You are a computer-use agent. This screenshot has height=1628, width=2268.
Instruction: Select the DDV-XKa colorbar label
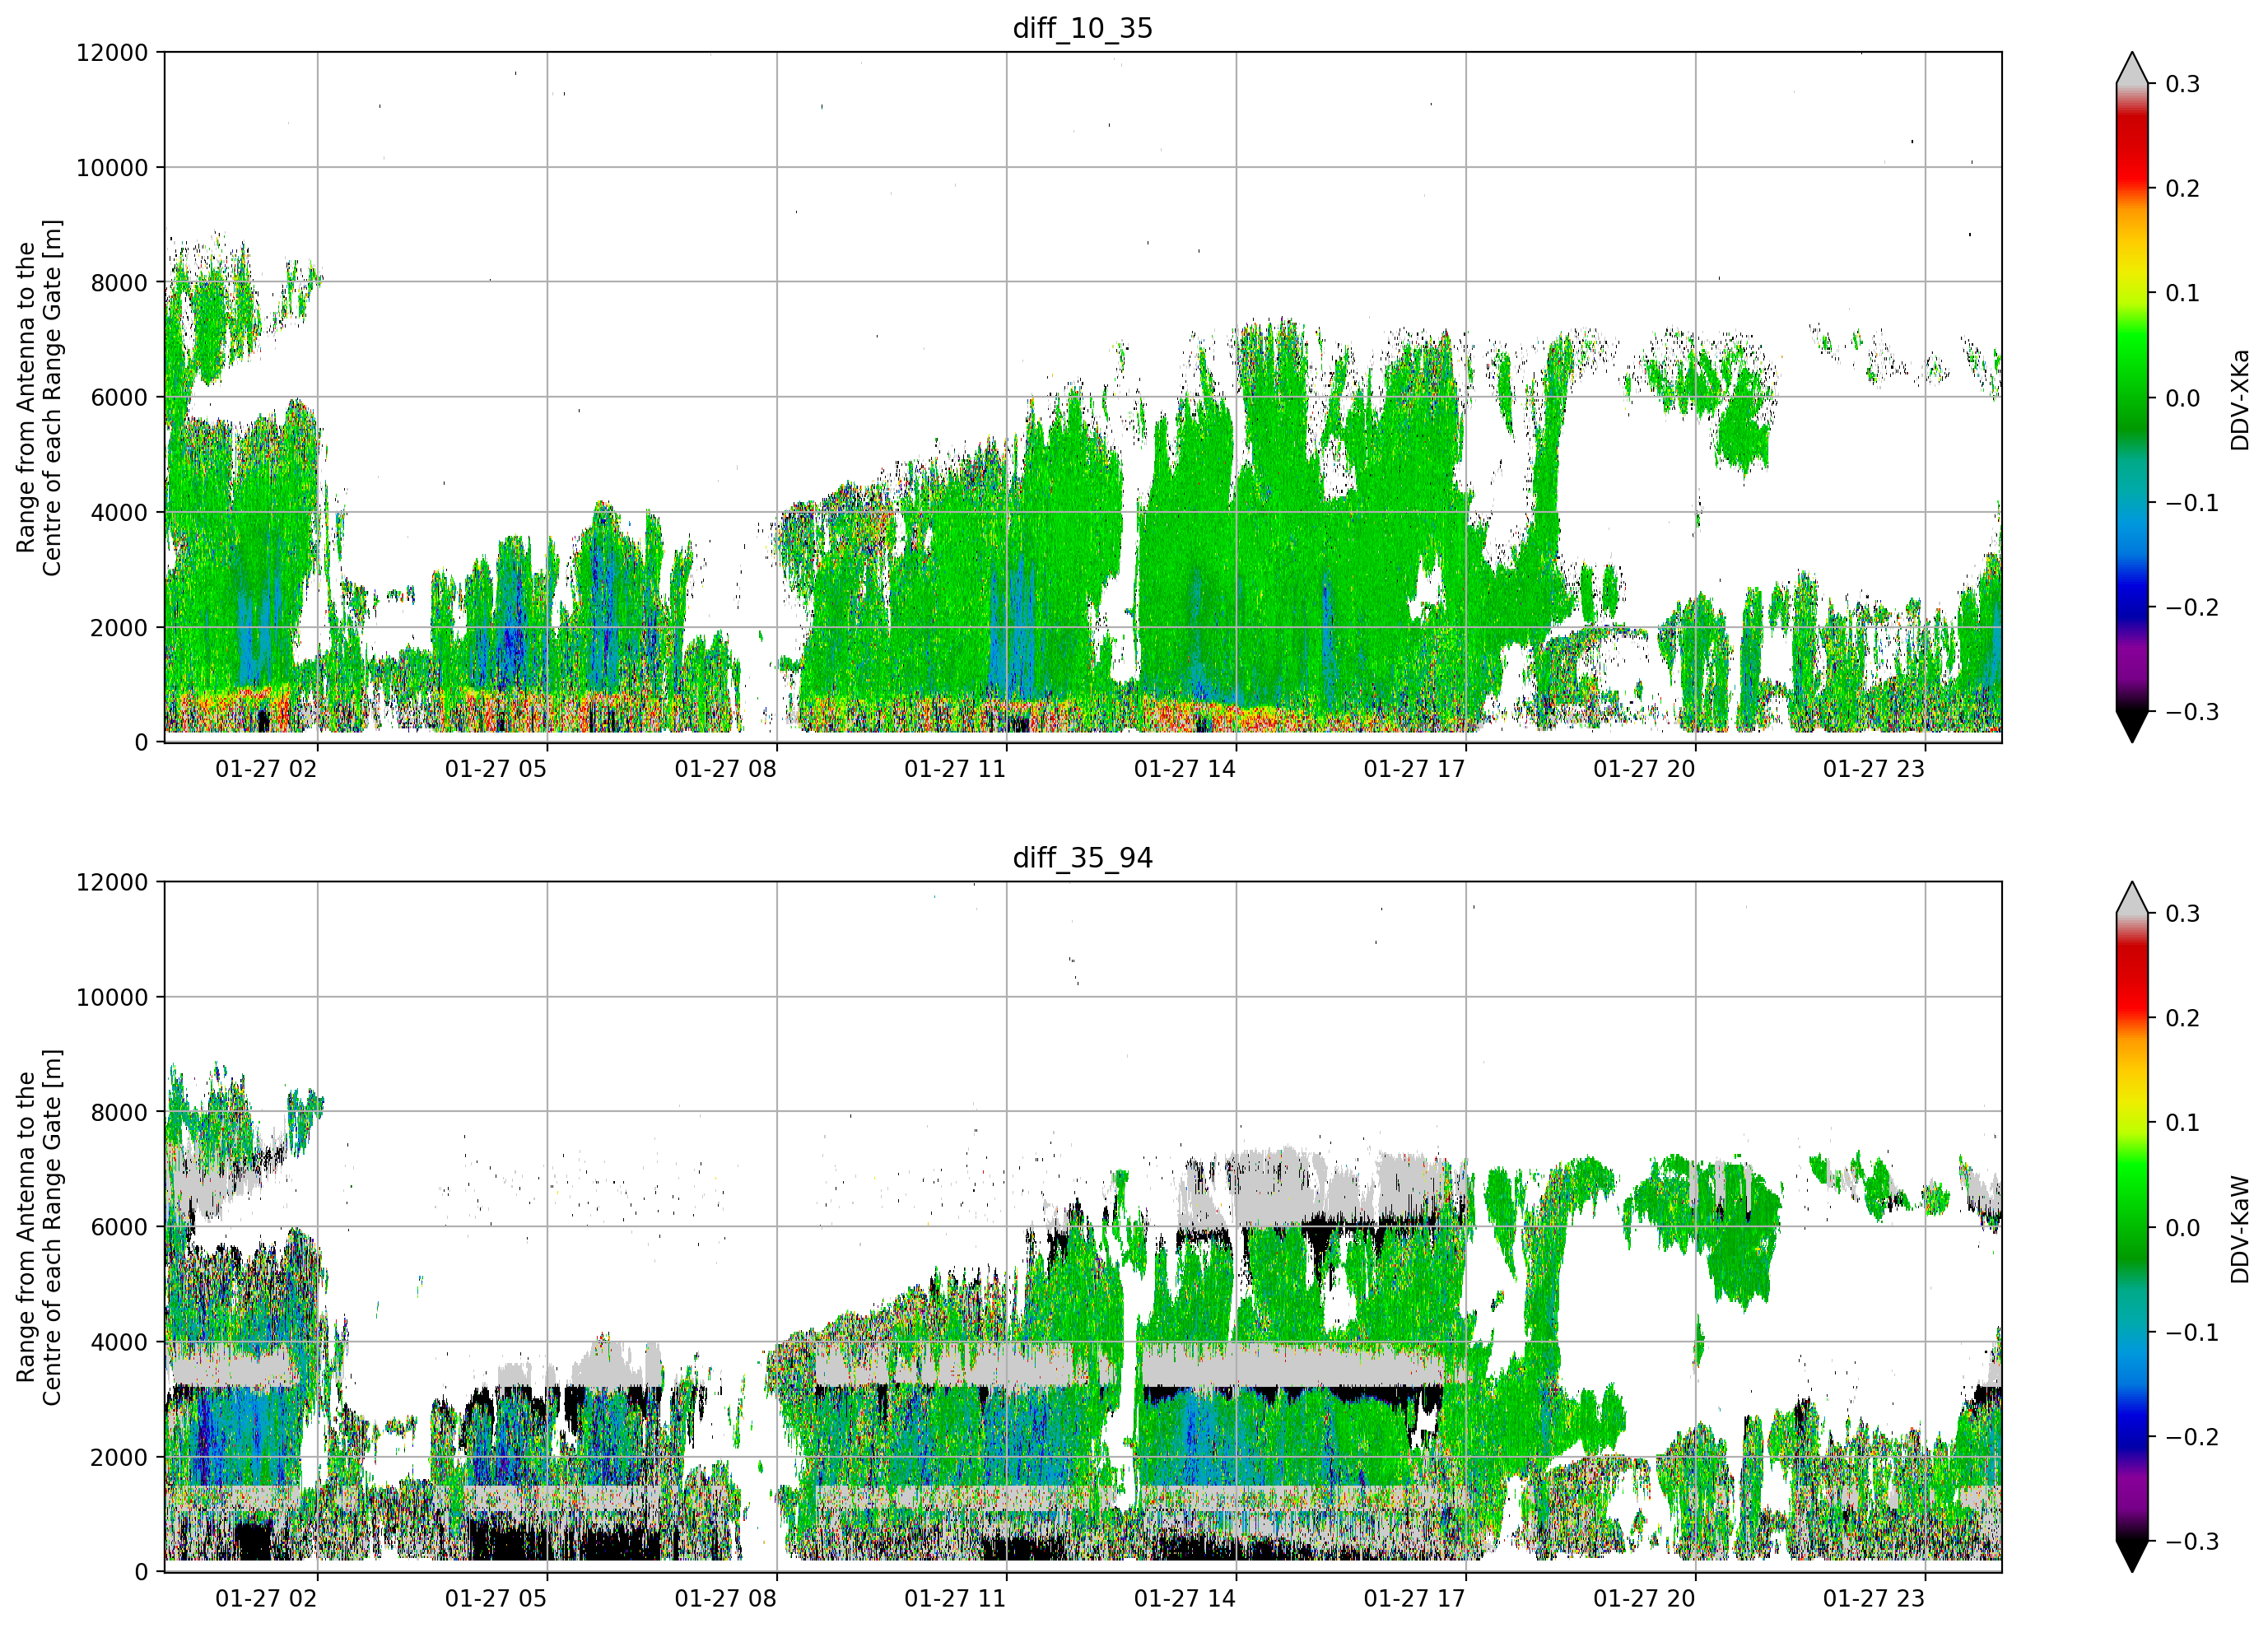click(x=2239, y=399)
